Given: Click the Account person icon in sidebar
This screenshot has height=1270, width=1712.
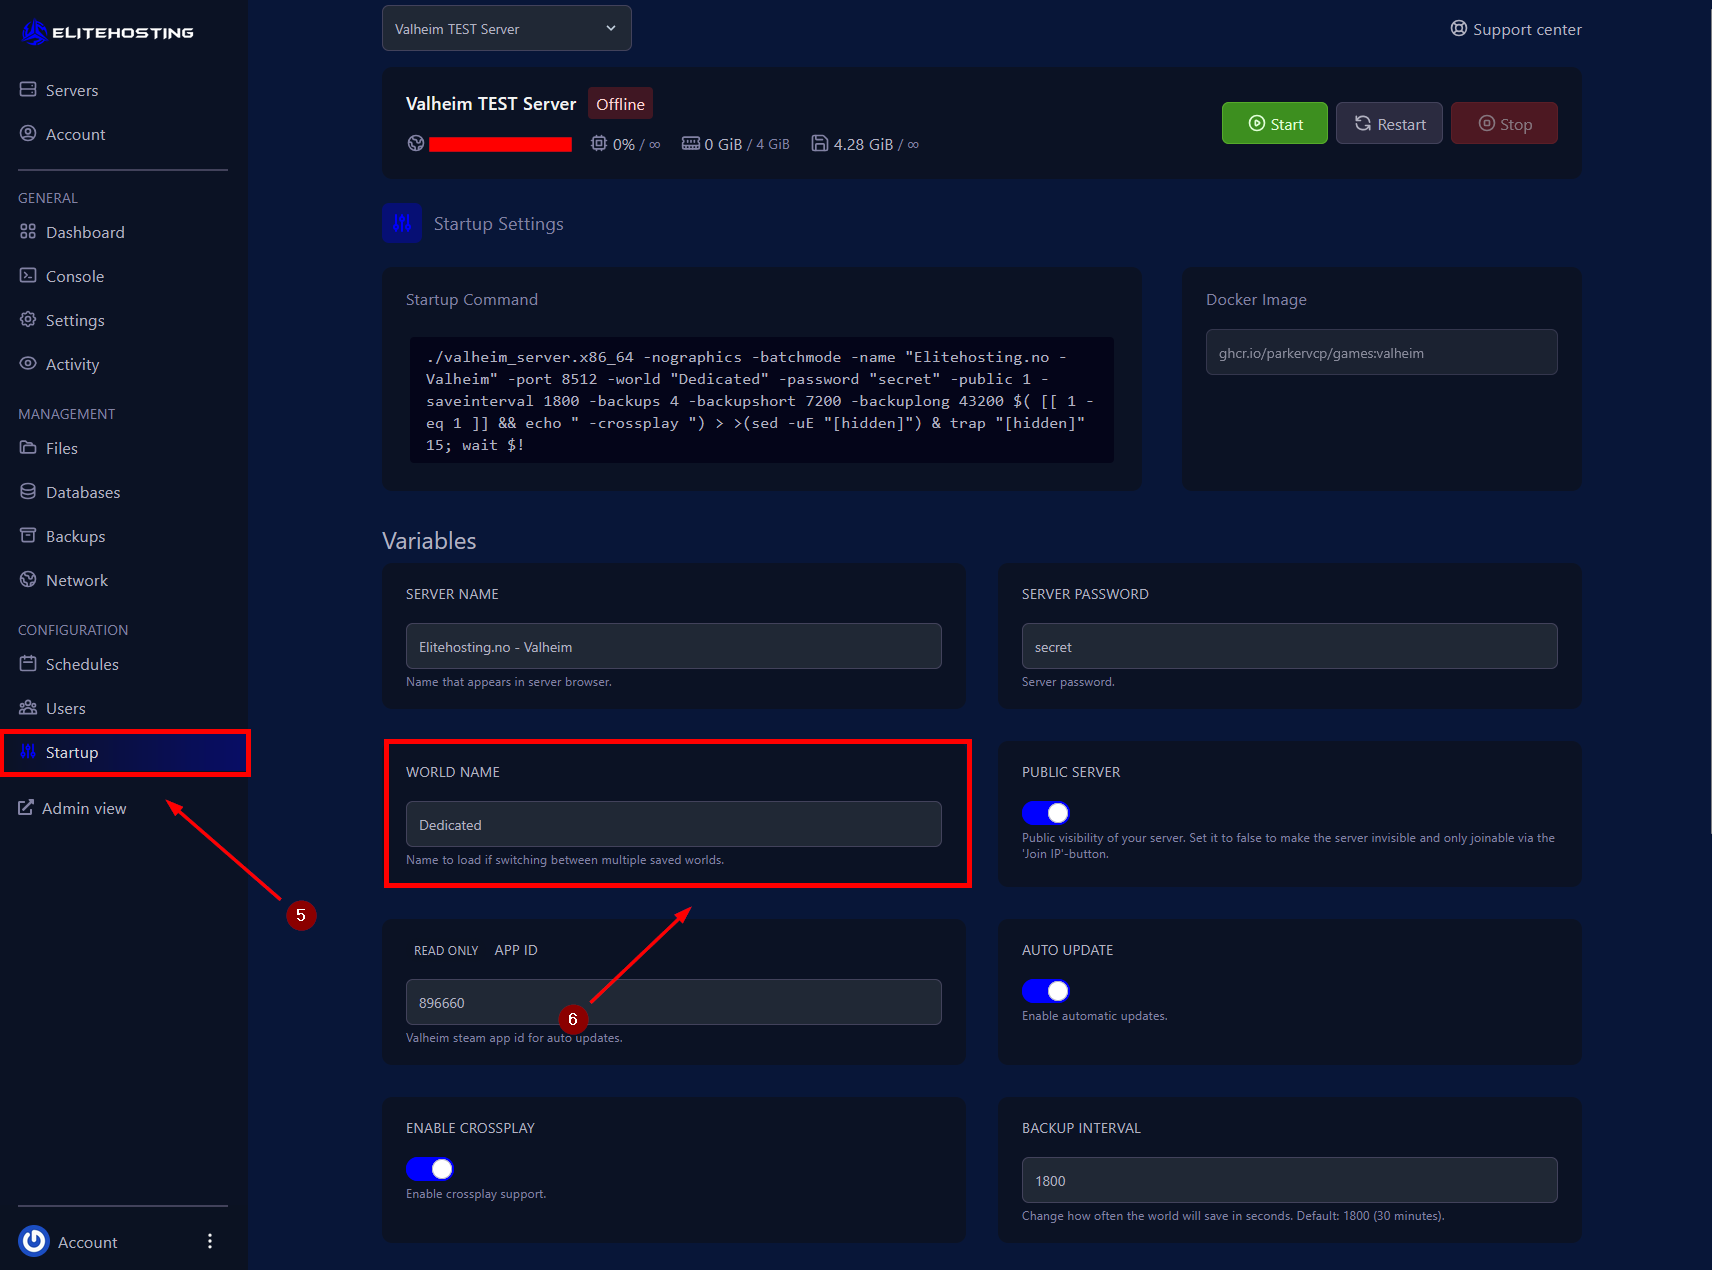Looking at the screenshot, I should [28, 134].
